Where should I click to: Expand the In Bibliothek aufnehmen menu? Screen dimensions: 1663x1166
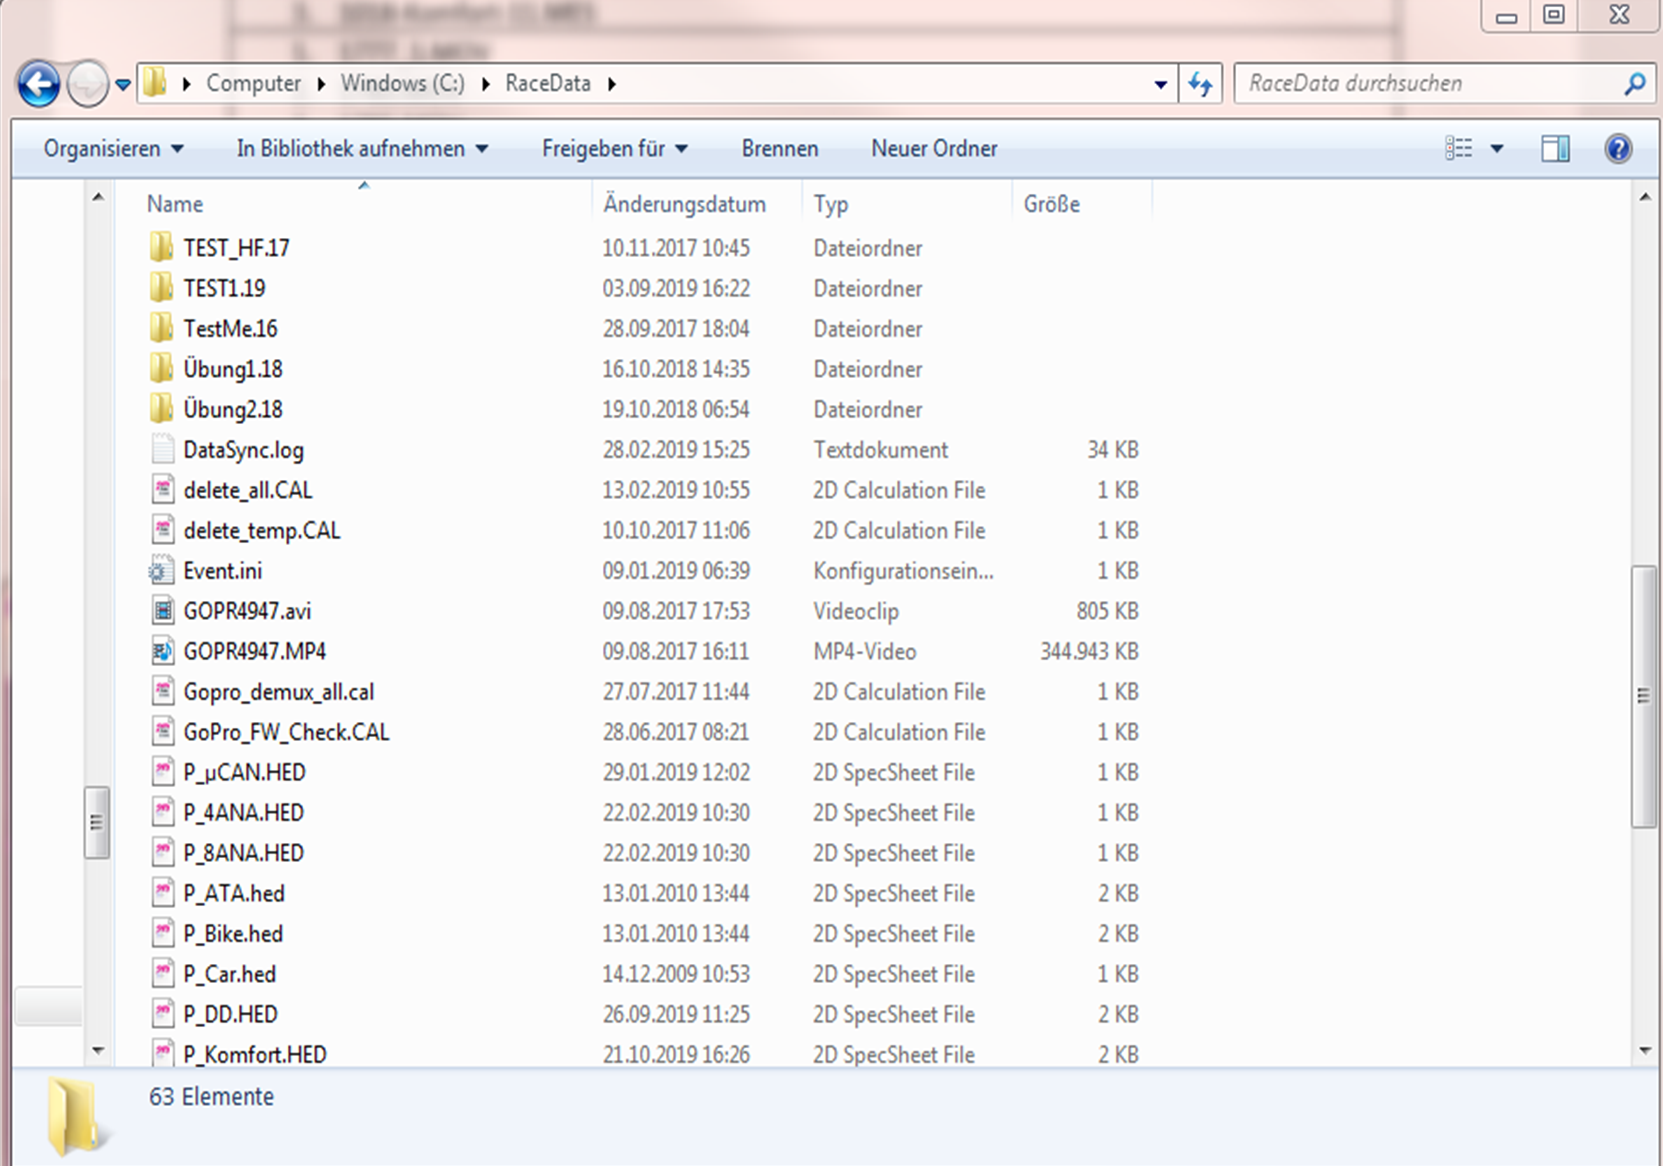[362, 149]
